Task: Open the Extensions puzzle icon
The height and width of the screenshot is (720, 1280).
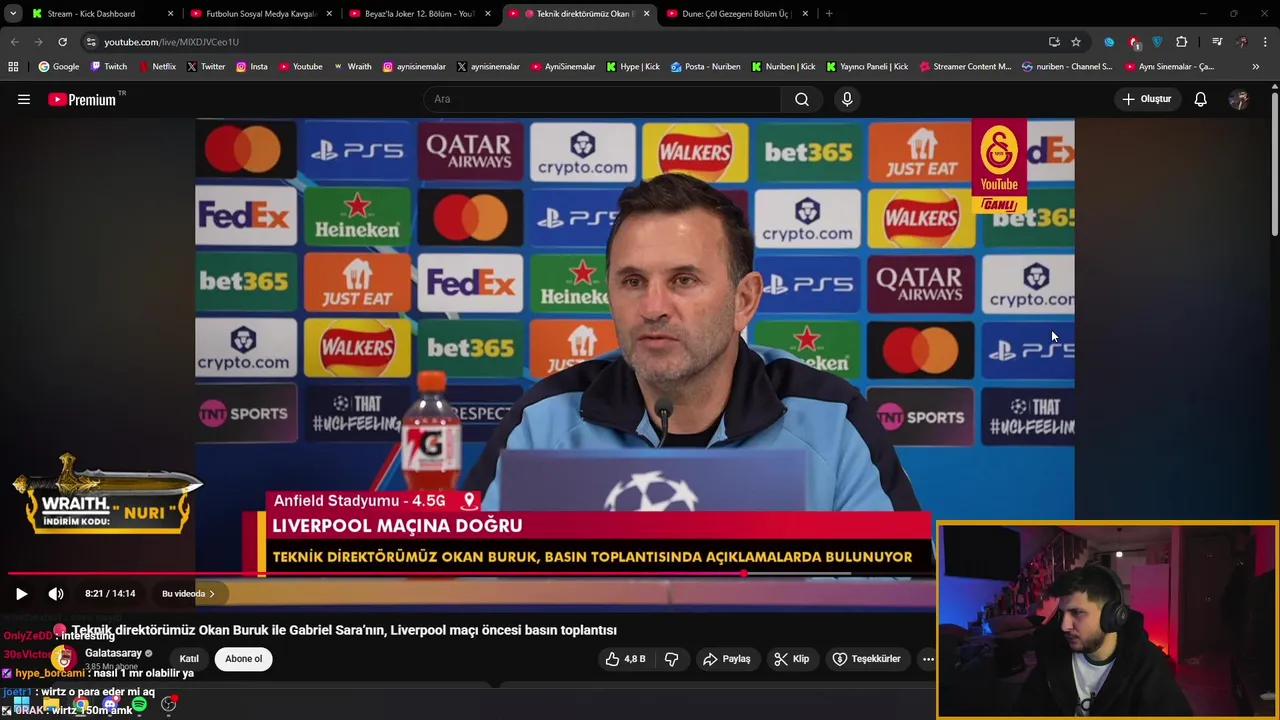Action: click(x=1182, y=42)
